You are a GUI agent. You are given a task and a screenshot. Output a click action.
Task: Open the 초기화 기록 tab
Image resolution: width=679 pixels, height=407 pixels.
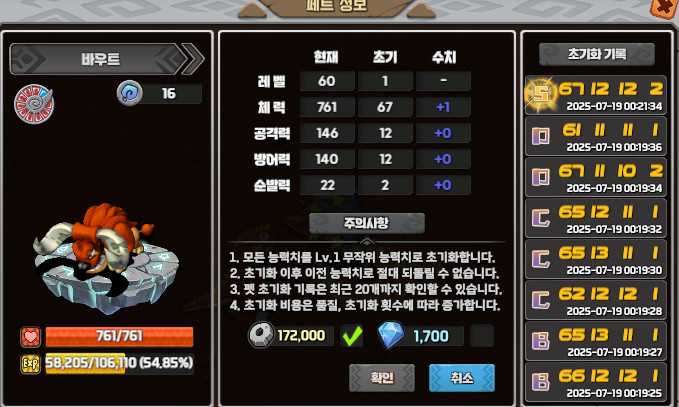[597, 54]
